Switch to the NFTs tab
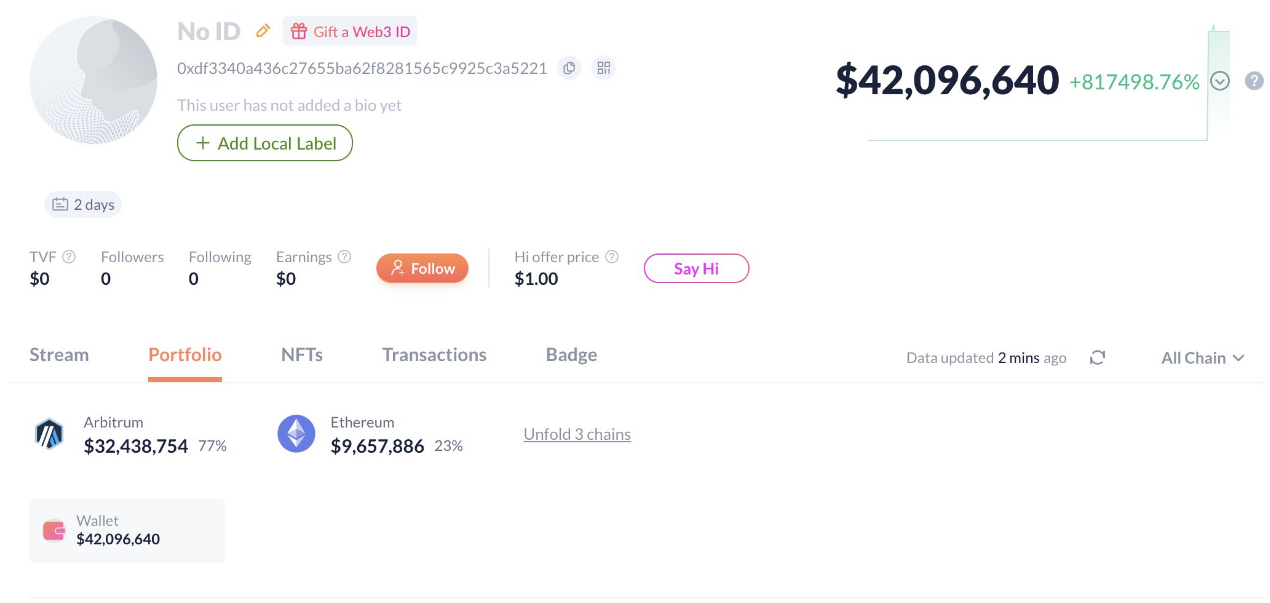This screenshot has height=603, width=1270. (x=302, y=355)
